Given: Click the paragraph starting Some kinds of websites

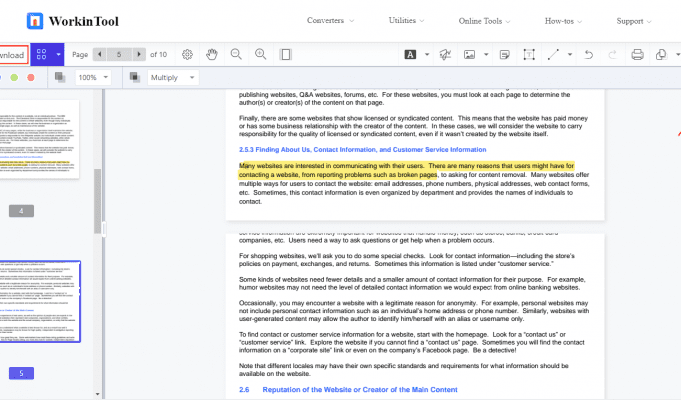Looking at the screenshot, I should tap(412, 284).
